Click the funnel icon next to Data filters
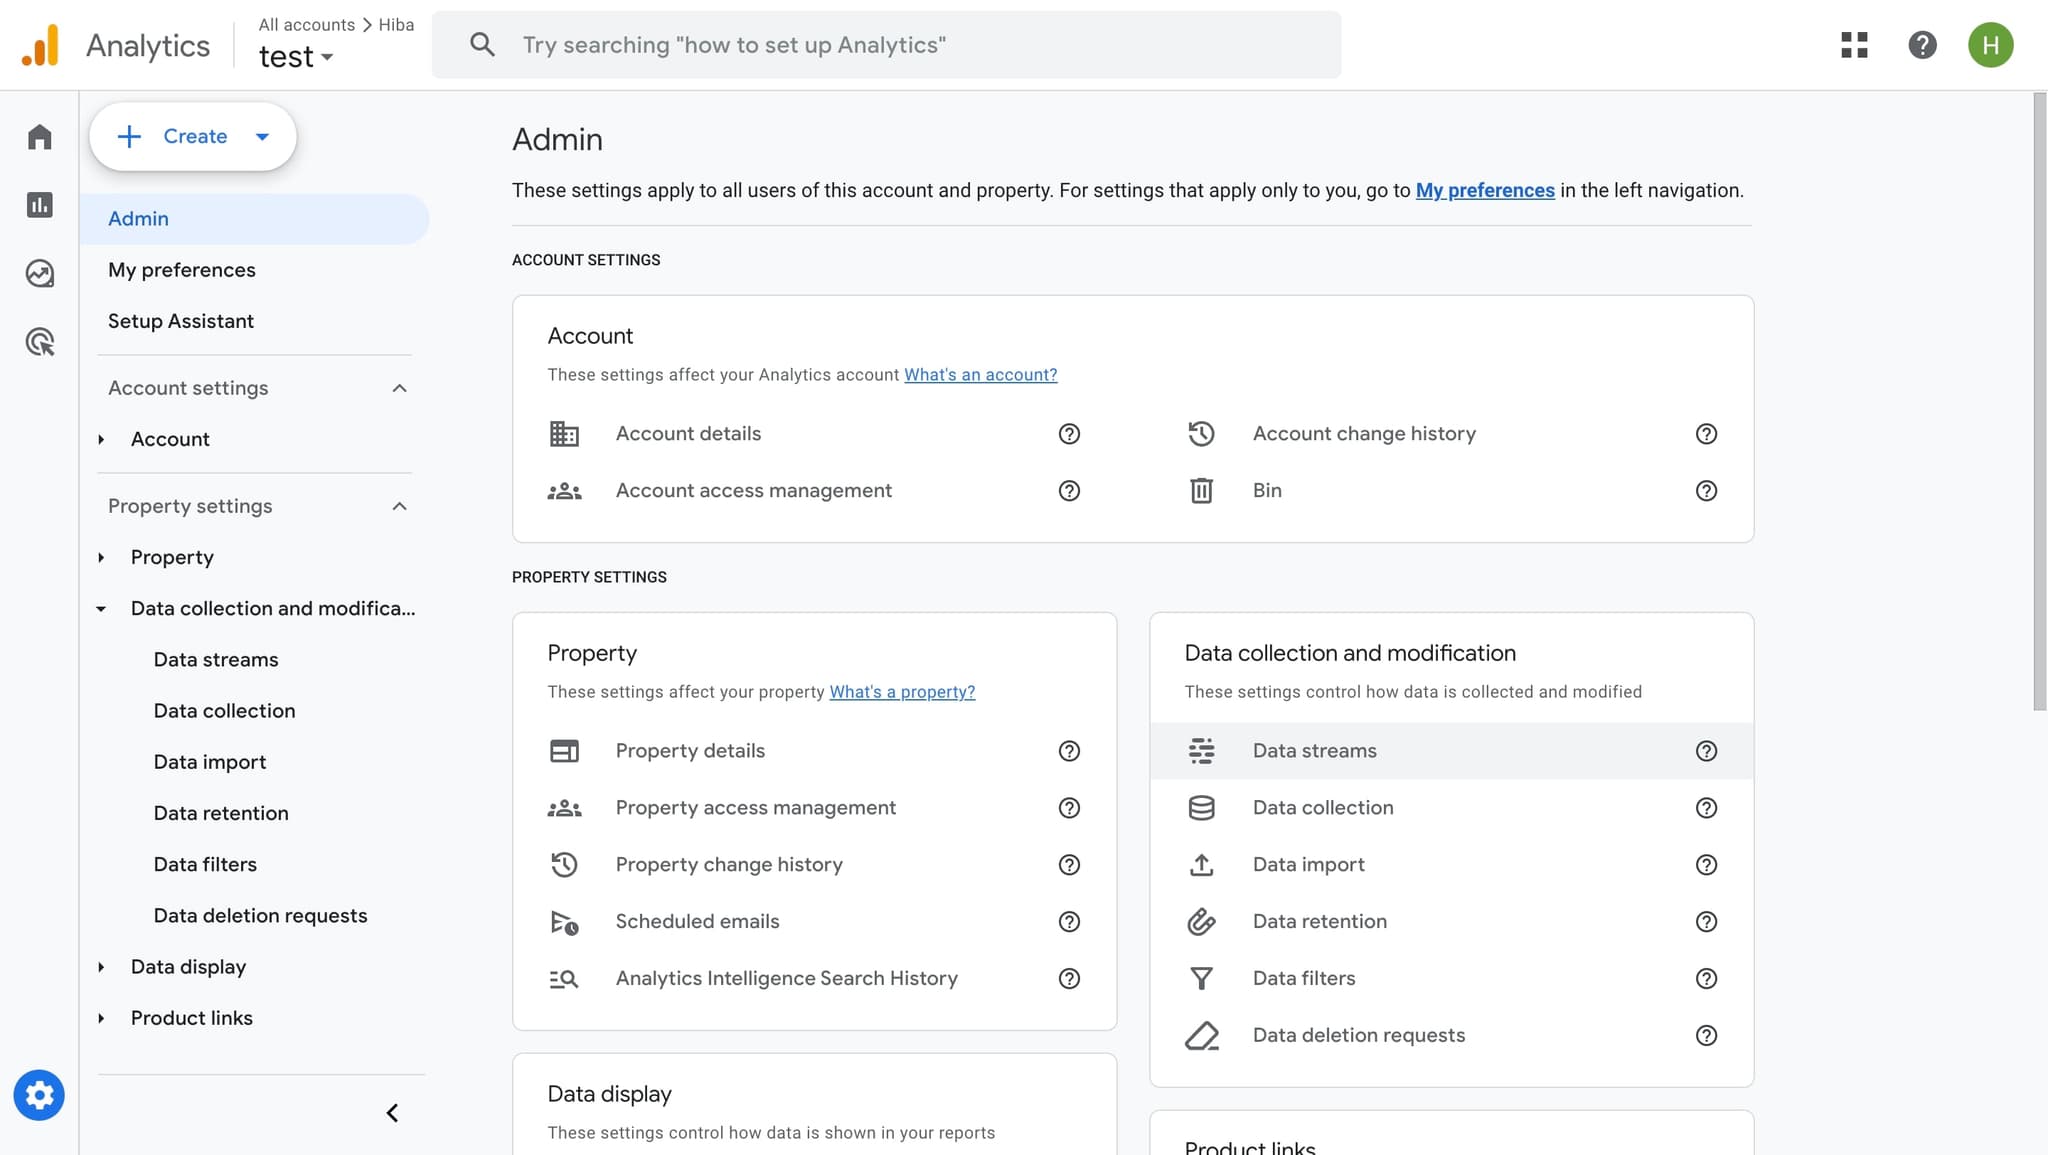Viewport: 2048px width, 1155px height. (1202, 978)
